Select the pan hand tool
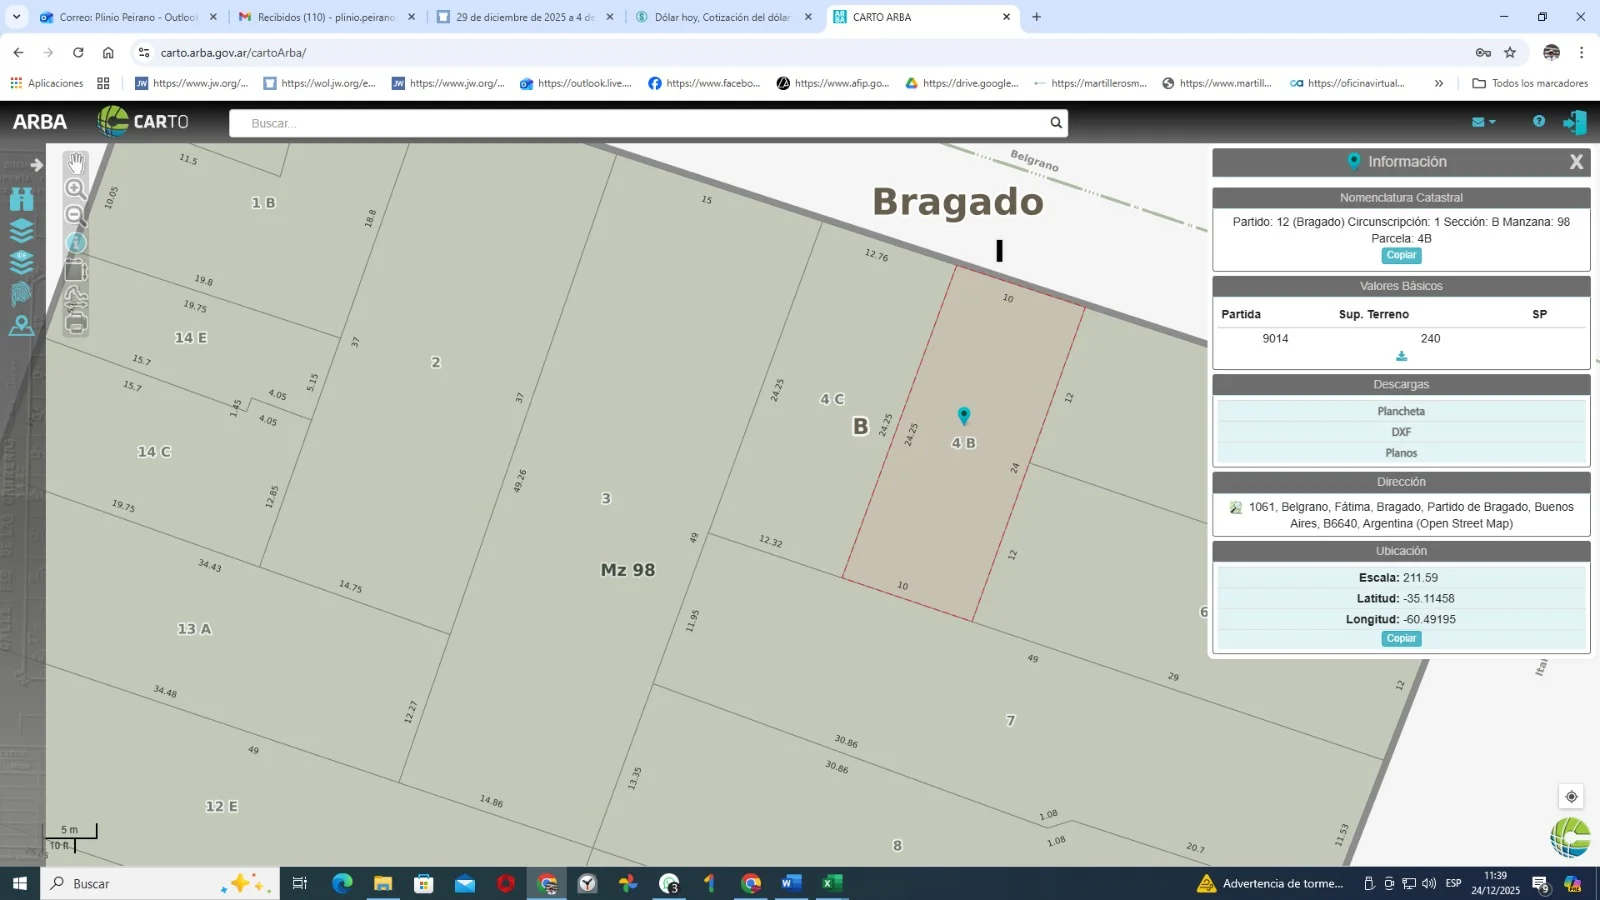1600x900 pixels. (x=76, y=163)
